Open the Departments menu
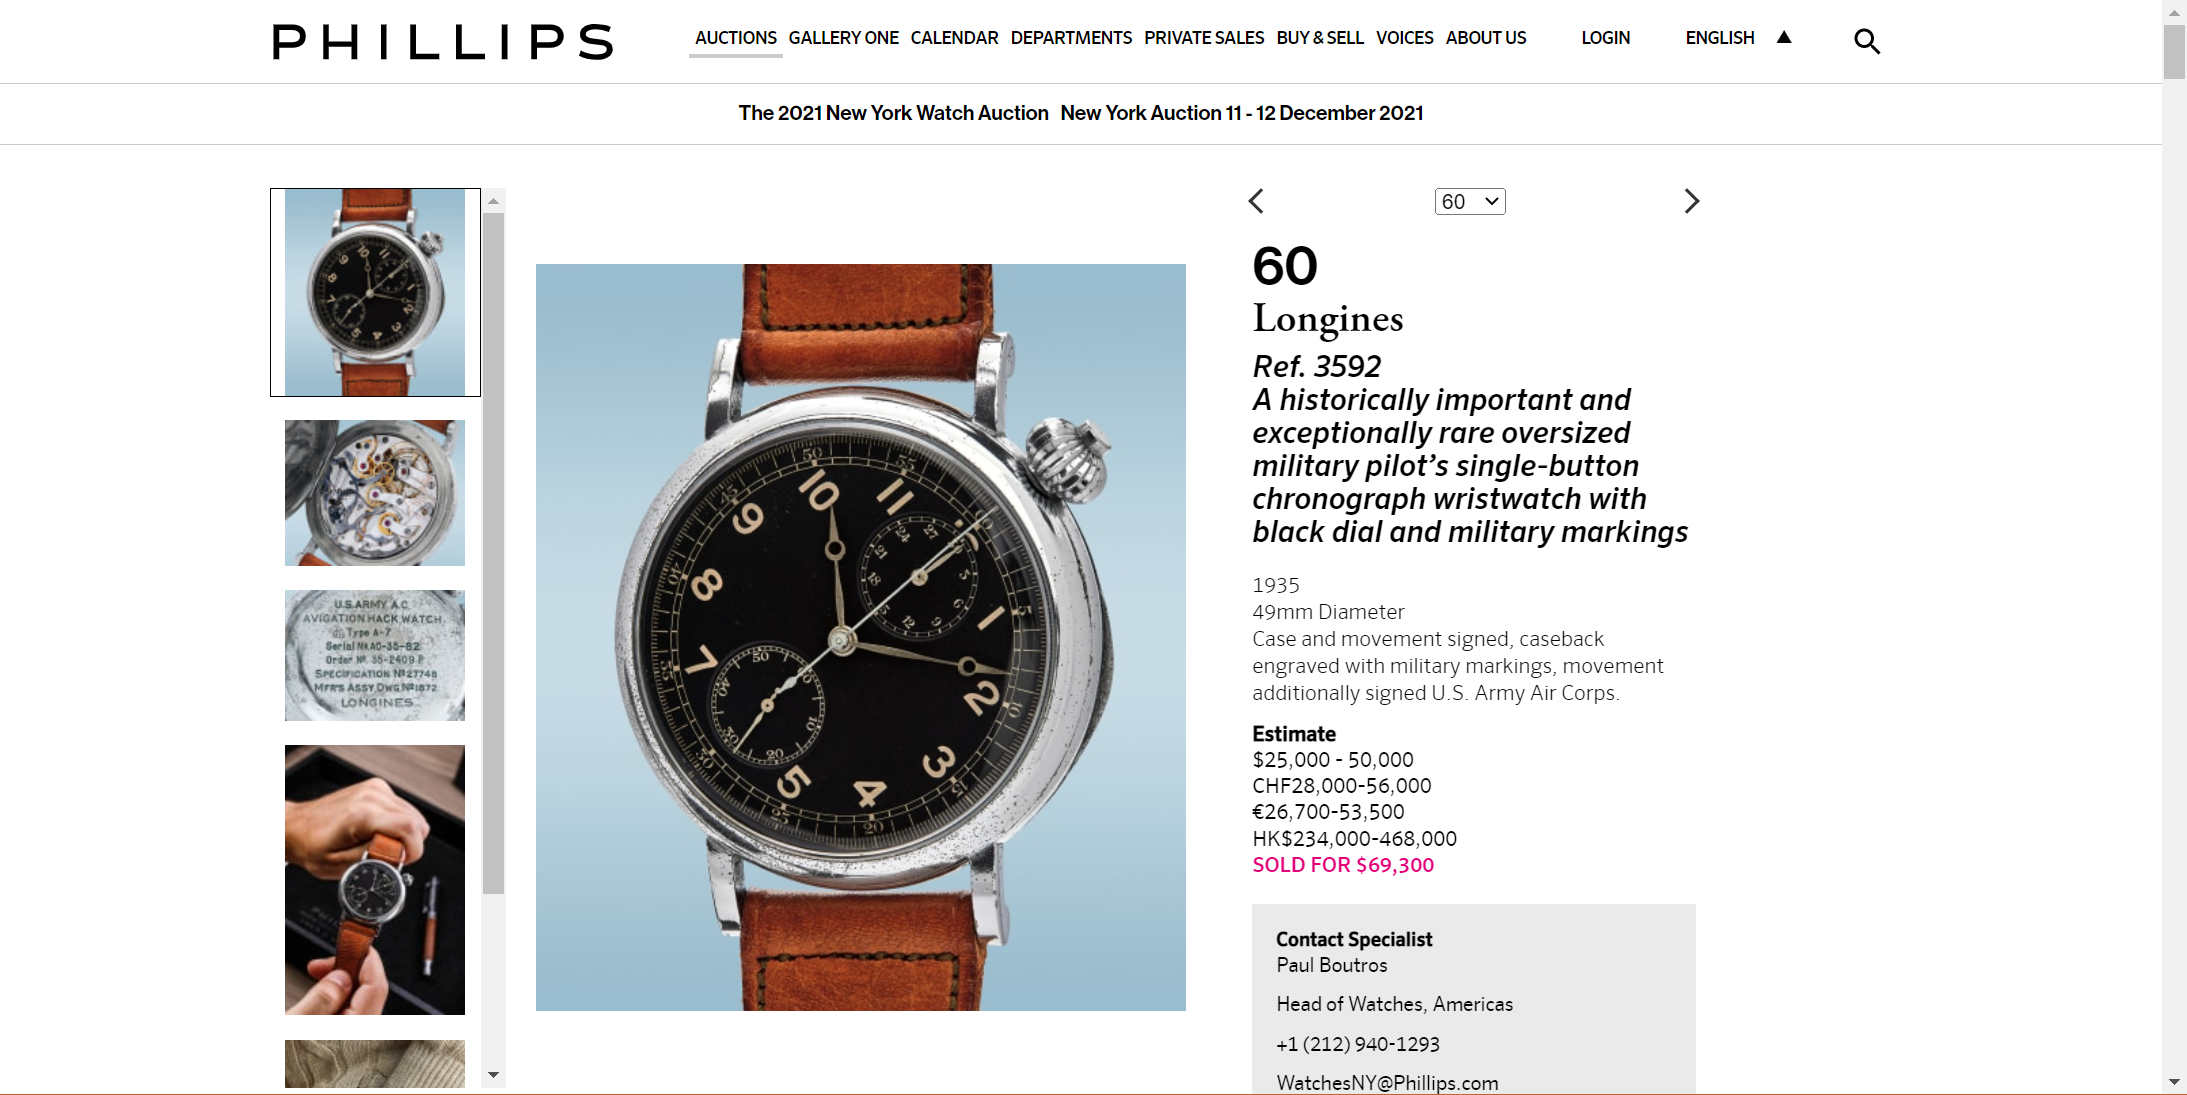 (x=1071, y=38)
